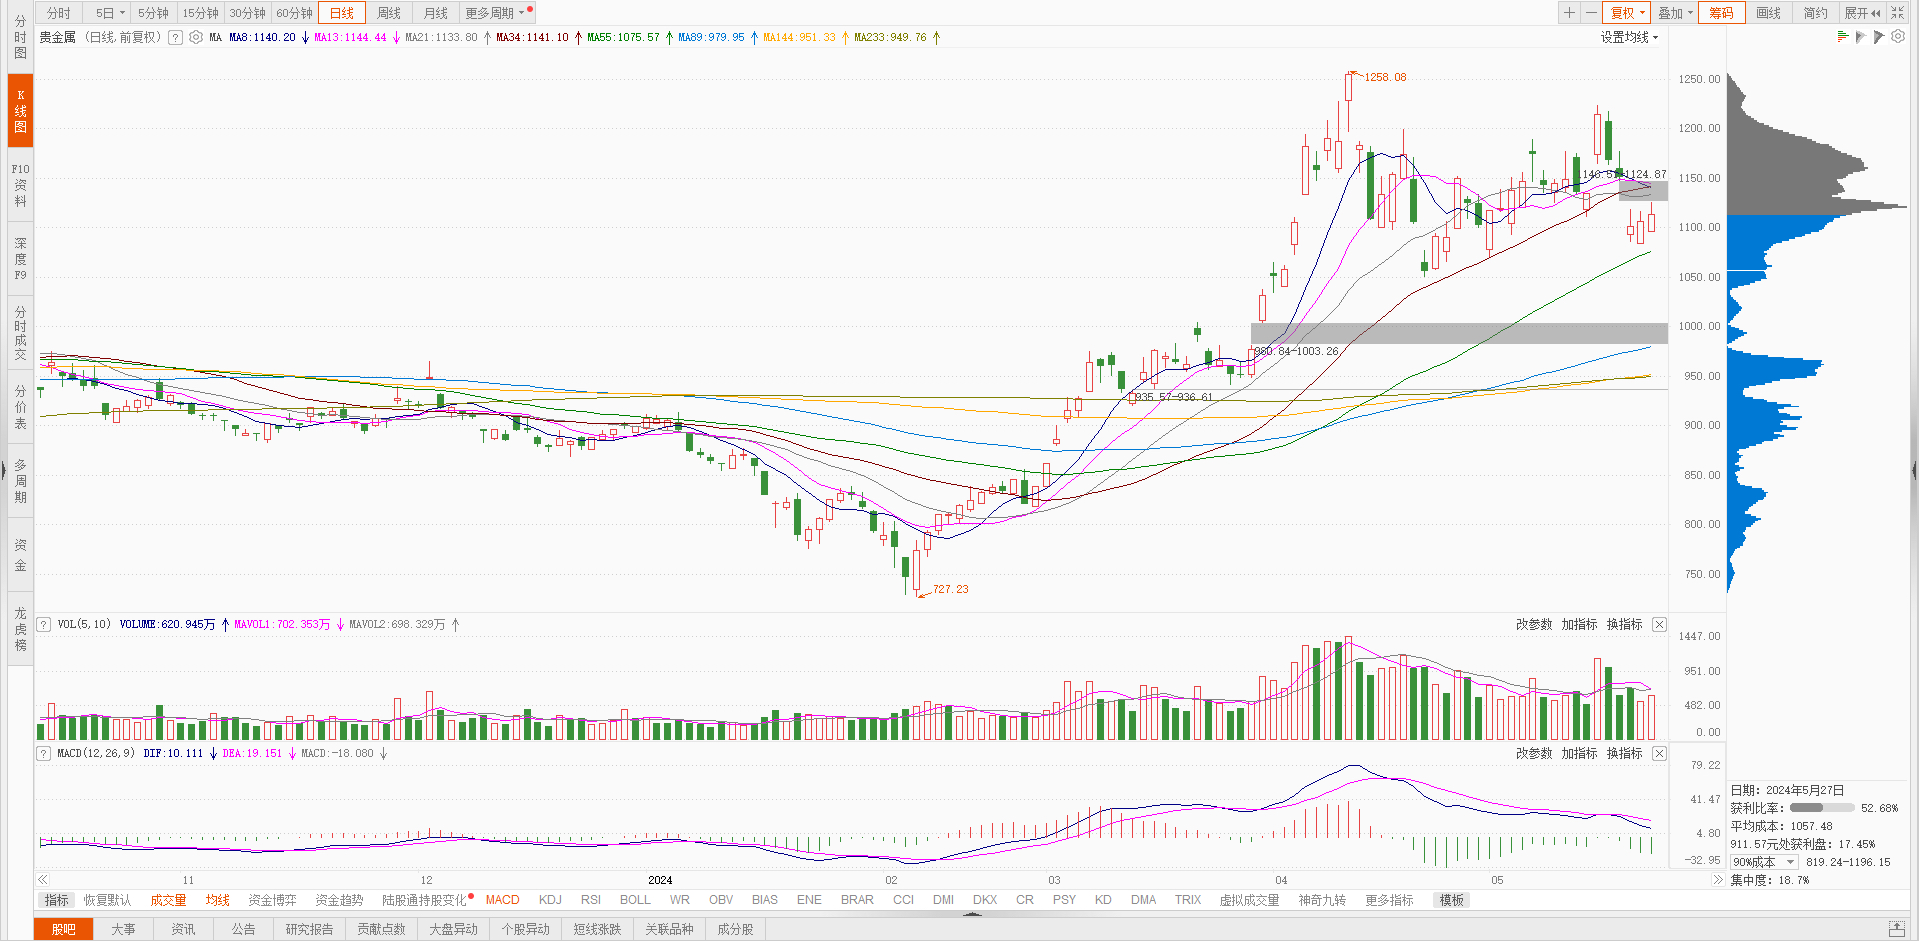Toggle the MACD indicator in bottom bar
This screenshot has width=1919, height=941.
pos(502,900)
